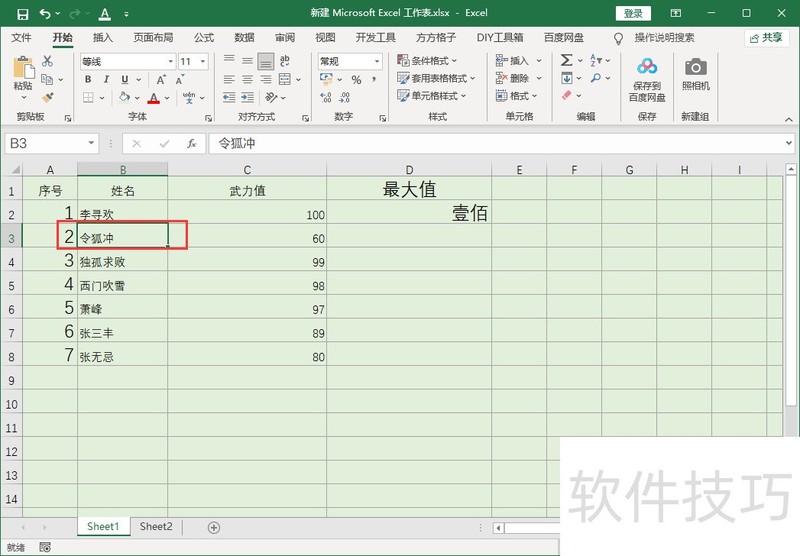Collapse the ribbon with the up chevron
This screenshot has width=800, height=556.
click(789, 119)
